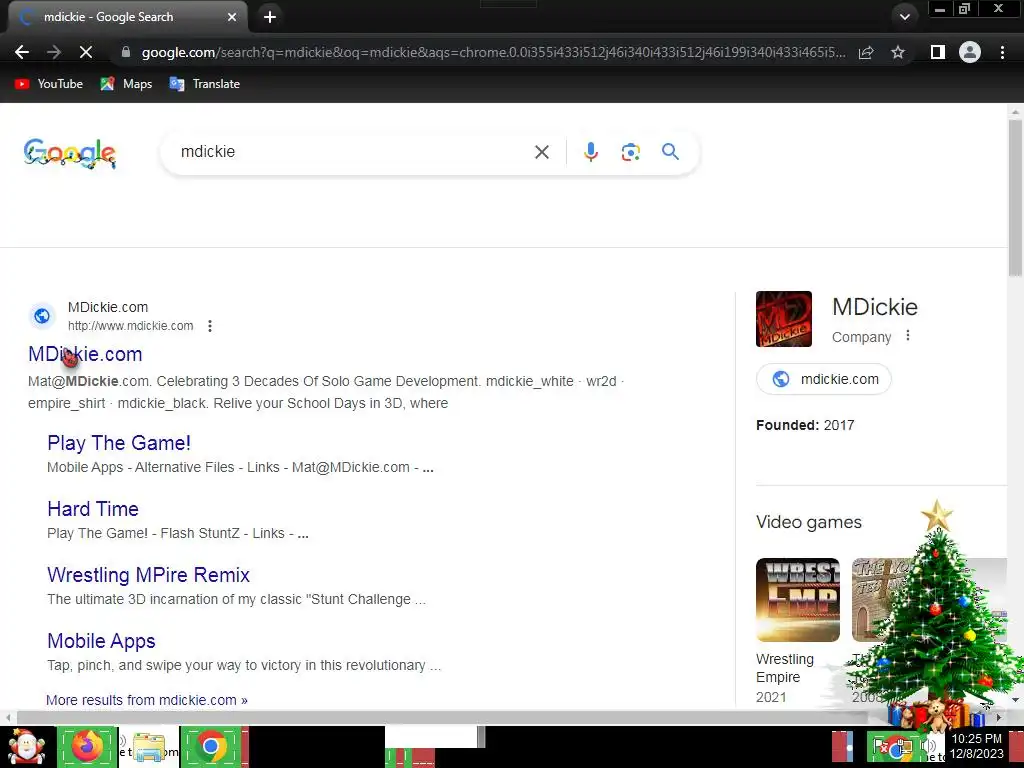Open the MDickie.com result title link

tap(85, 354)
